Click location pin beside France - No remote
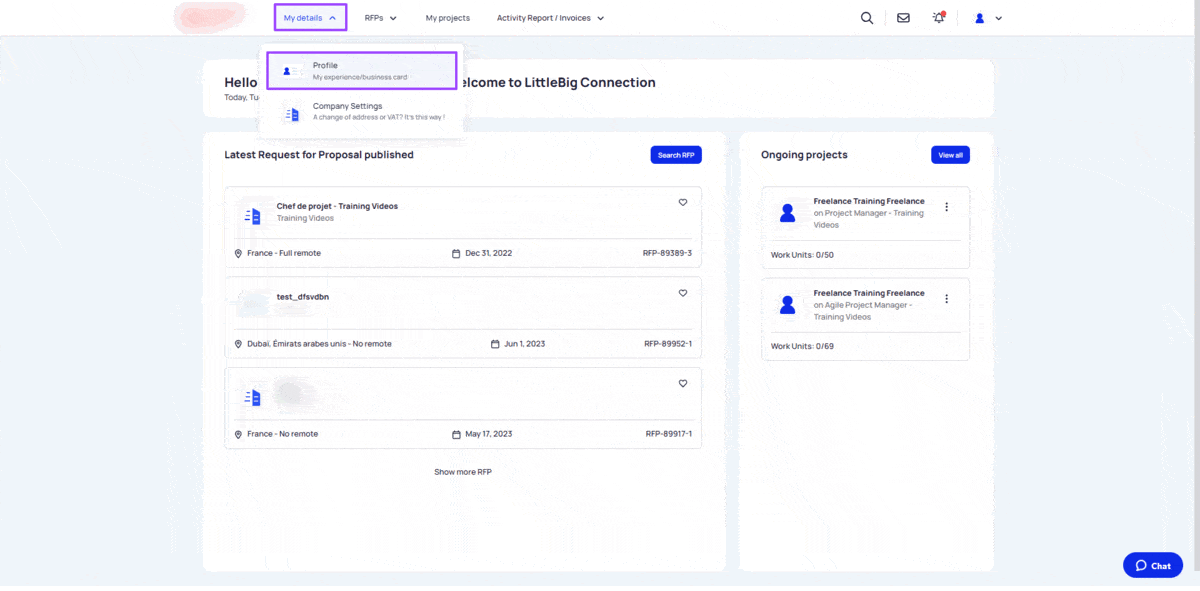The width and height of the screenshot is (1200, 591). tap(238, 434)
